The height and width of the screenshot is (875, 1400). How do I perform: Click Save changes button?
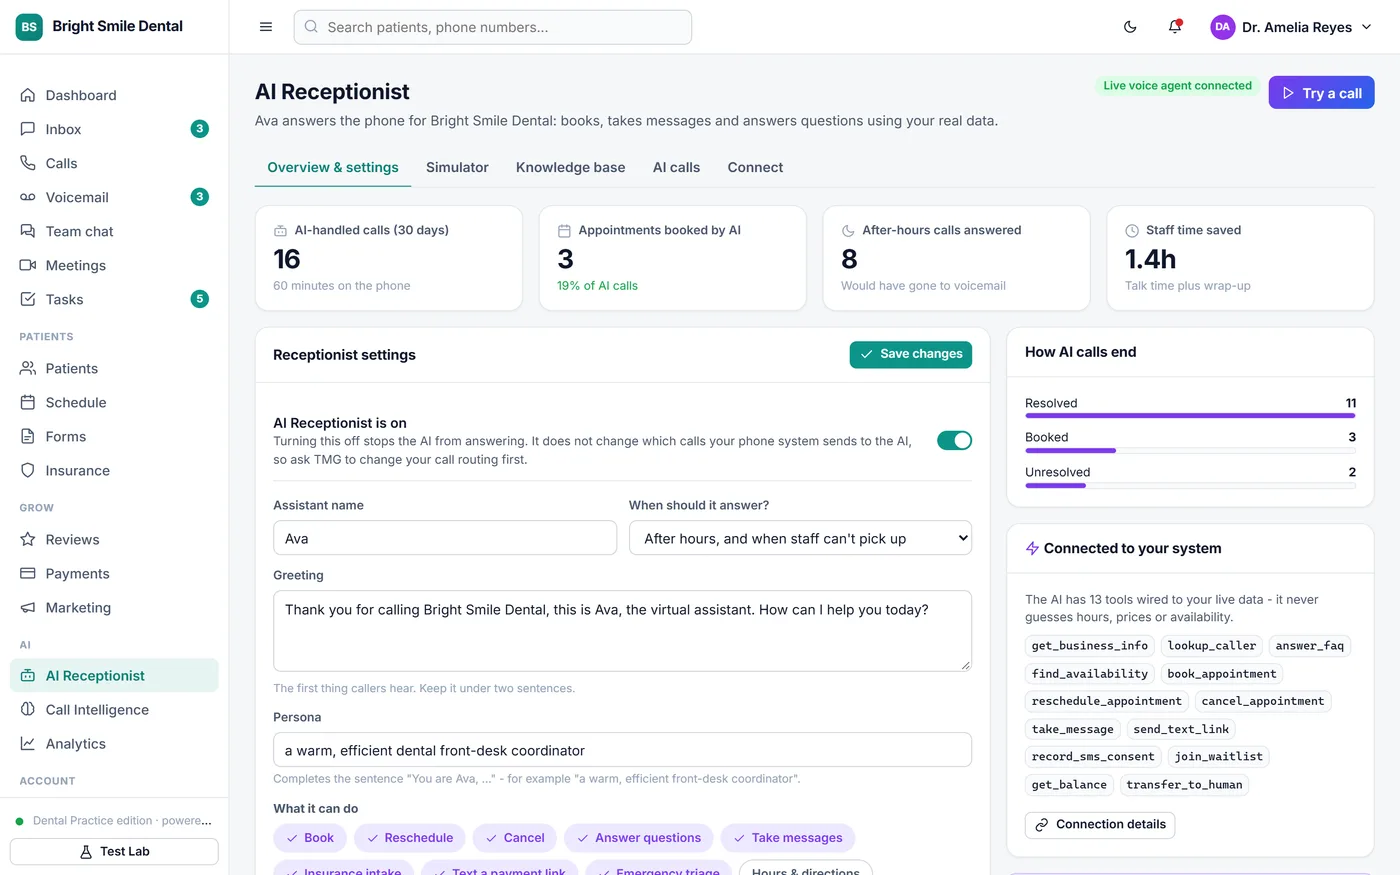click(911, 354)
